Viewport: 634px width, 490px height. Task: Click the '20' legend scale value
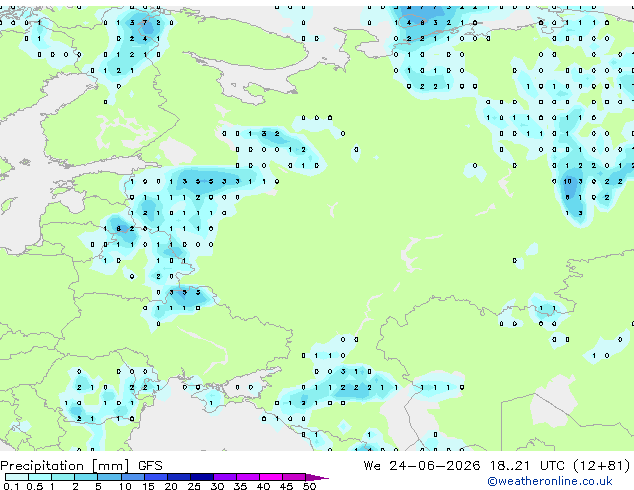click(x=171, y=486)
